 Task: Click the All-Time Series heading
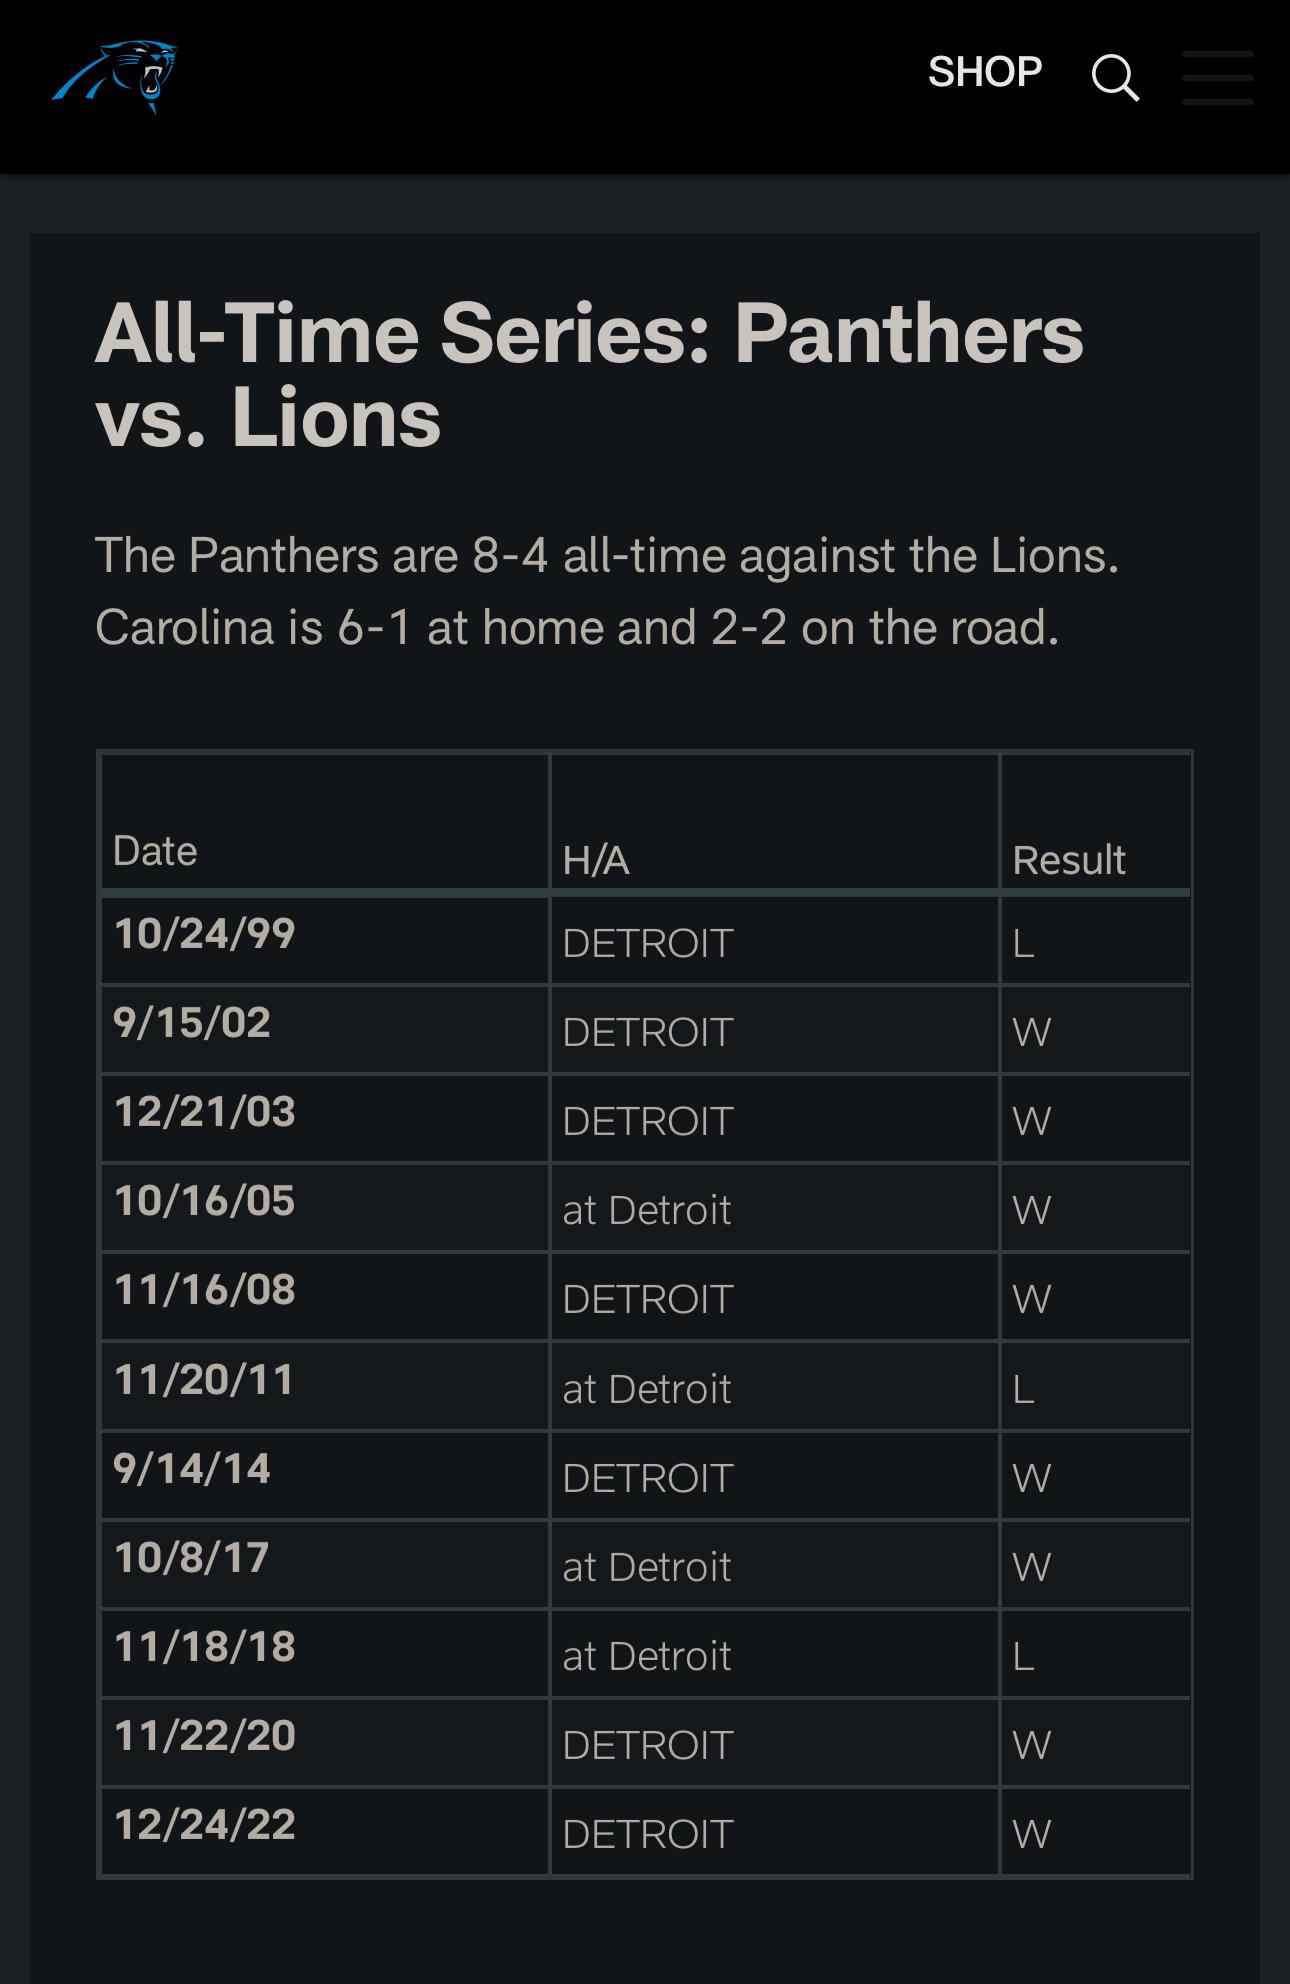(x=589, y=375)
